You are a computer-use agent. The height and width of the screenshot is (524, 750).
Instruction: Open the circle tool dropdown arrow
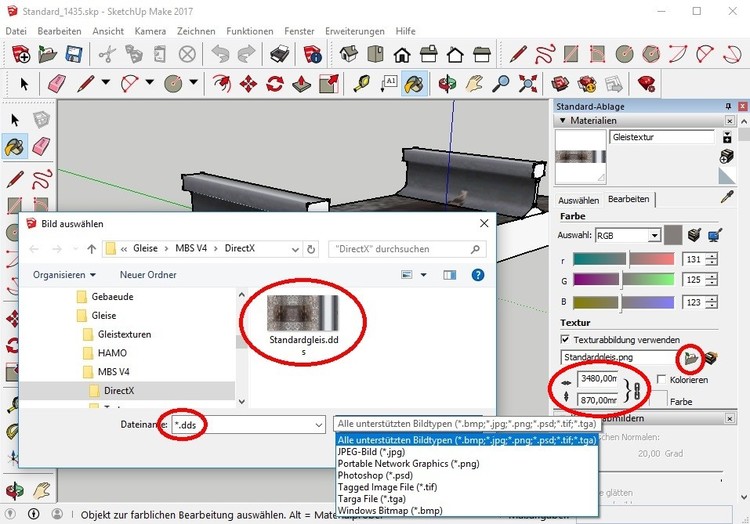[x=193, y=82]
